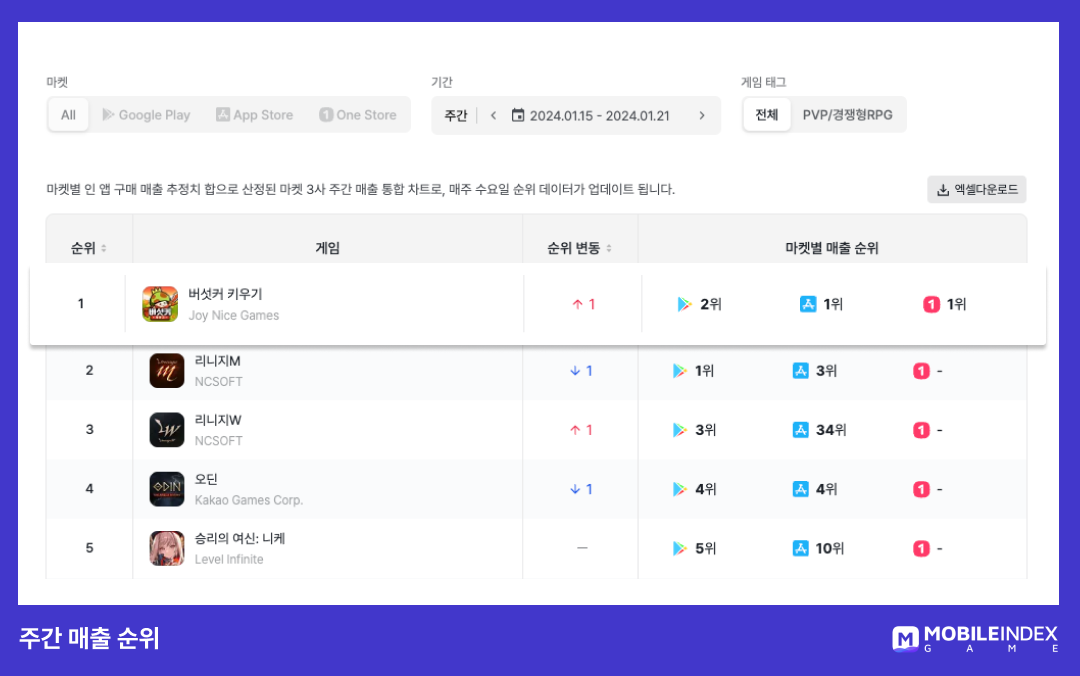Select the 전체 game tag
1080x676 pixels.
tap(767, 115)
